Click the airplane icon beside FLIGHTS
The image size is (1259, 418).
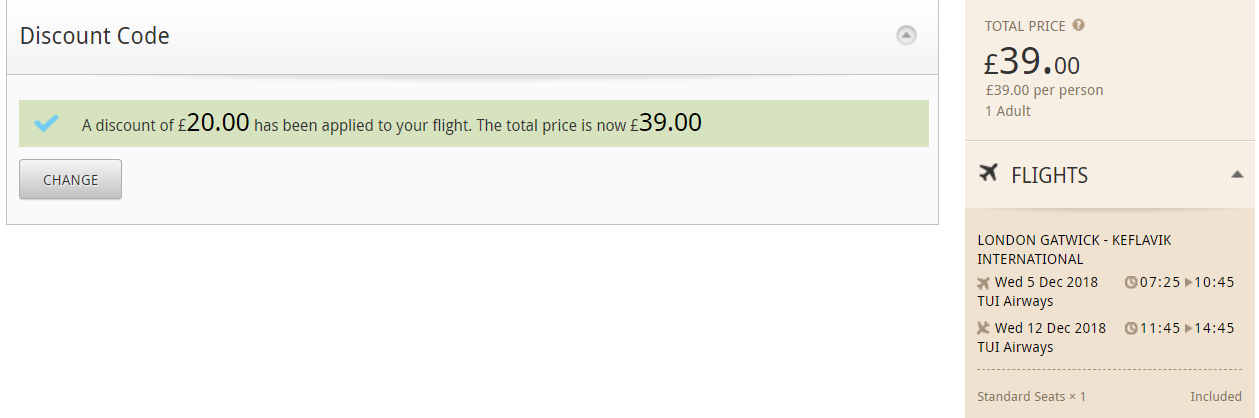point(988,174)
